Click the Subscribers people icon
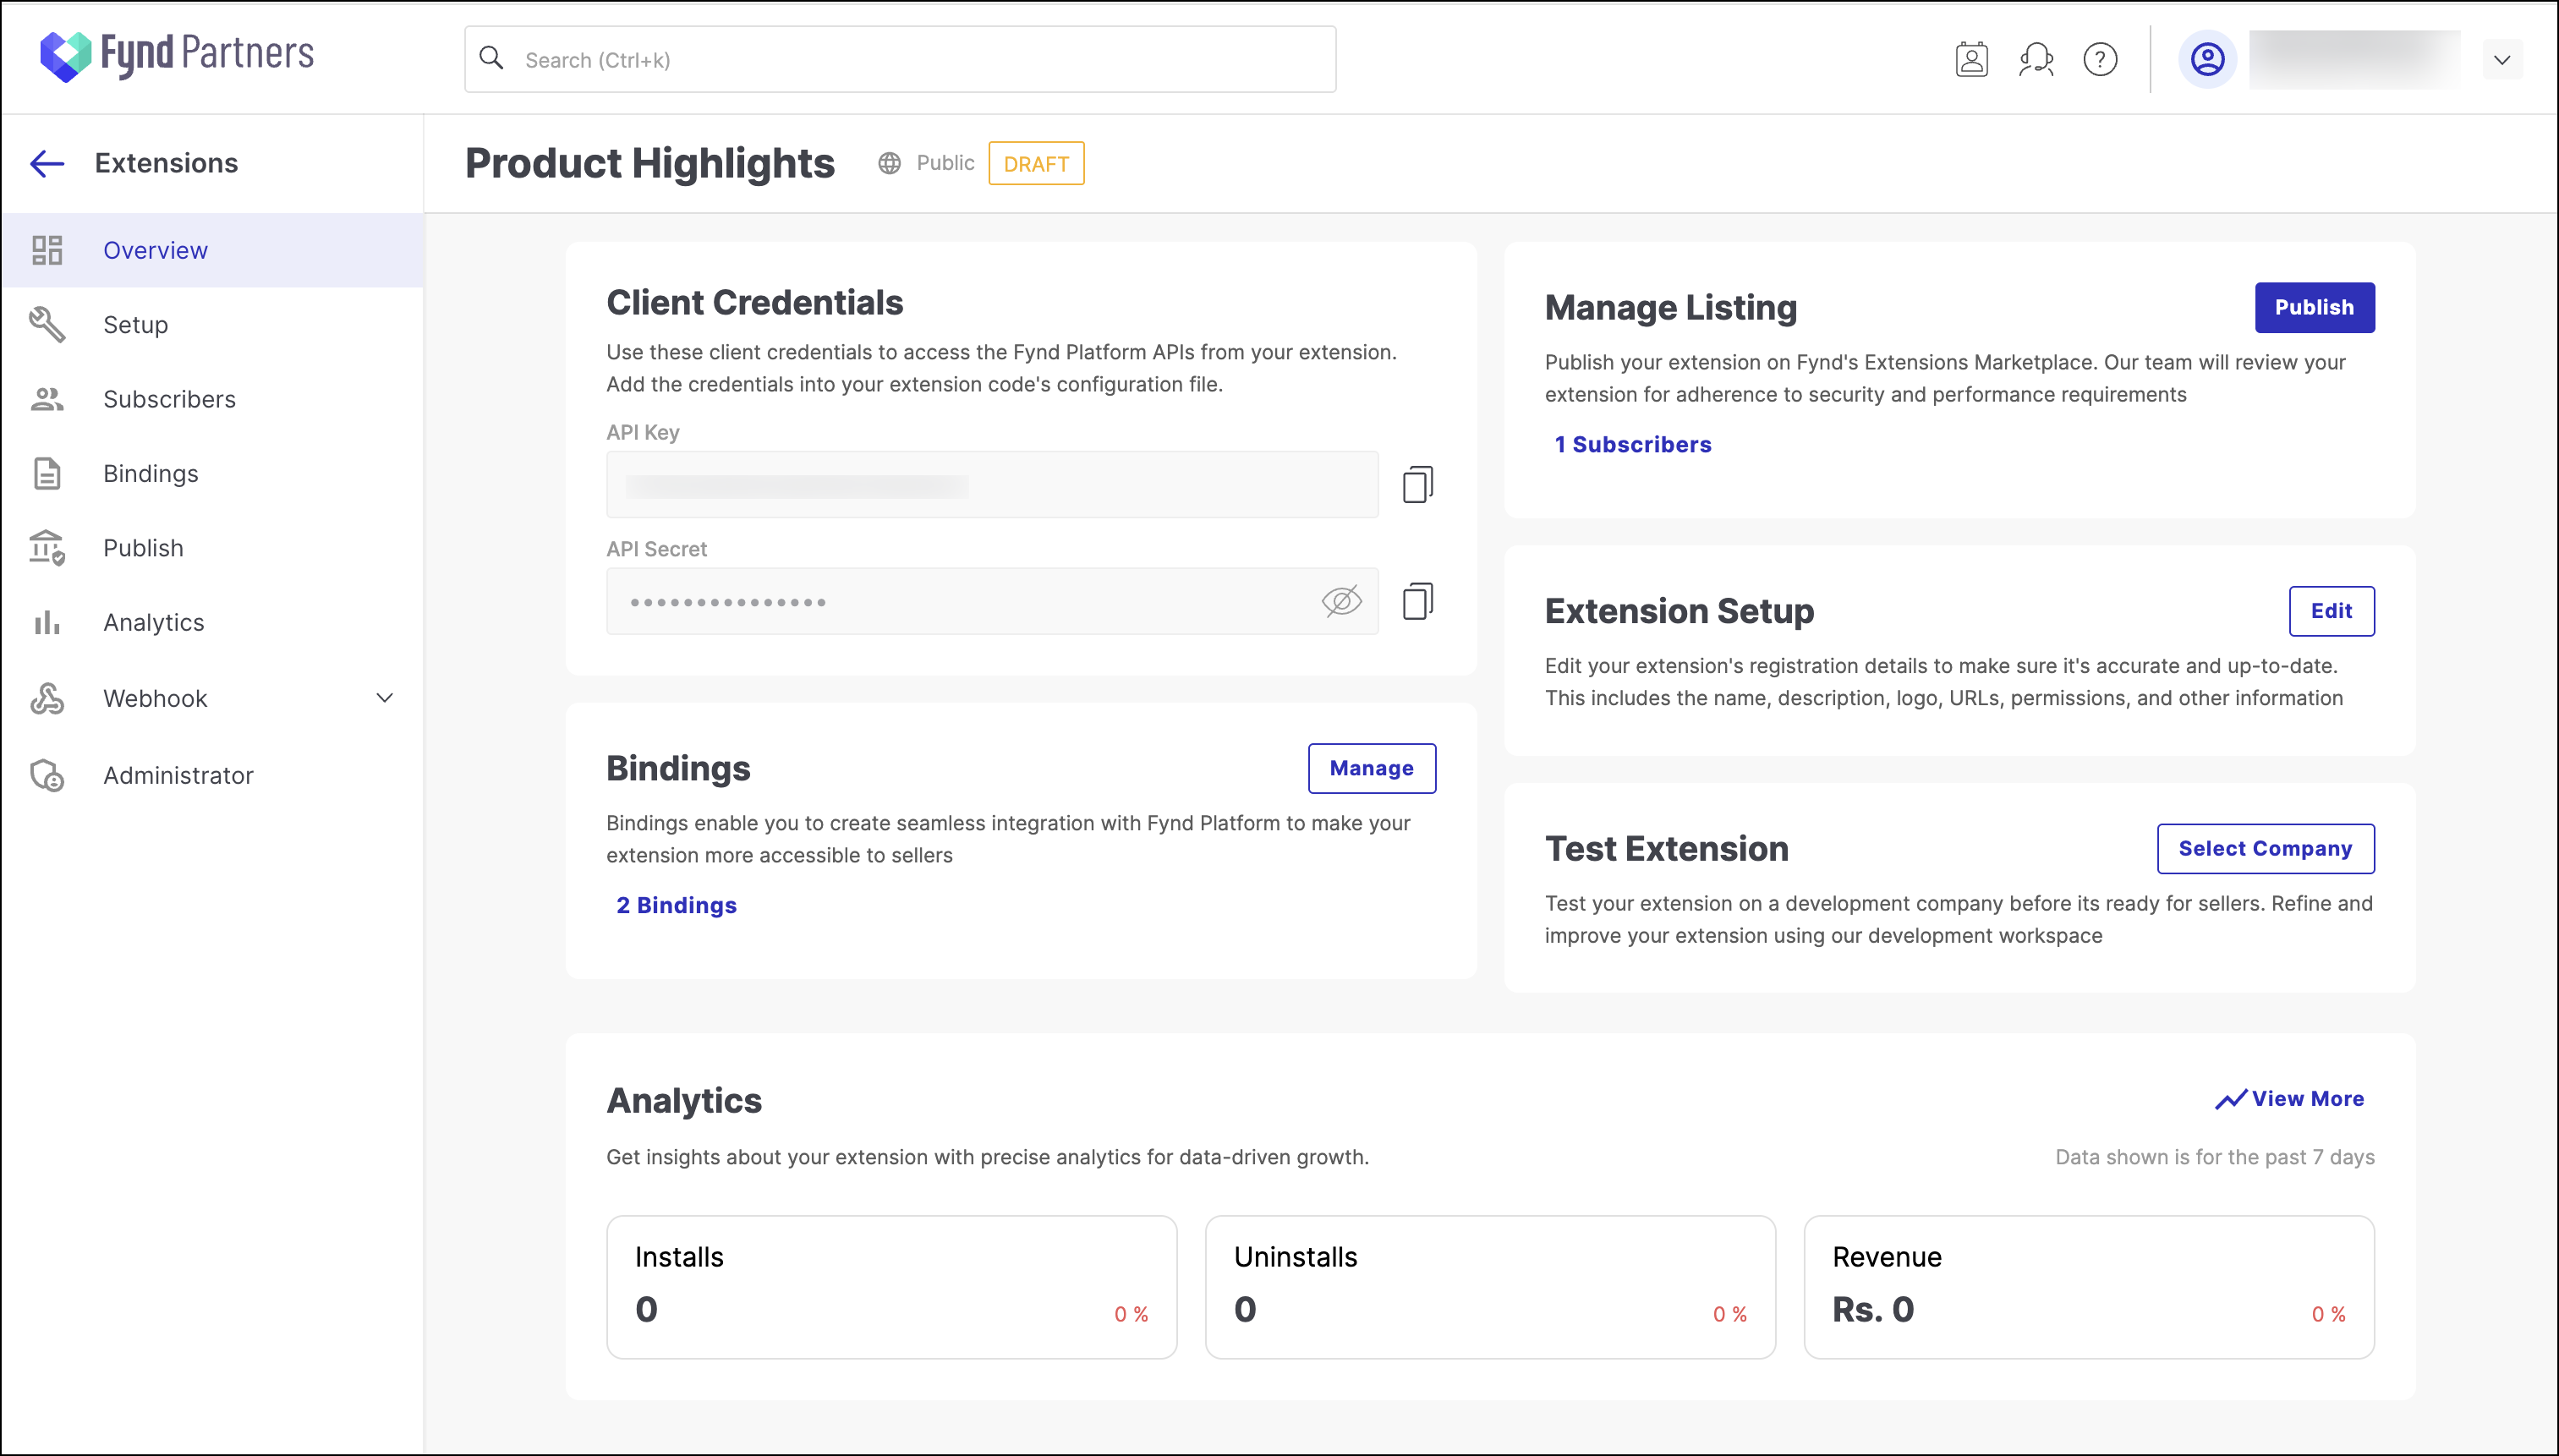 pos(47,399)
